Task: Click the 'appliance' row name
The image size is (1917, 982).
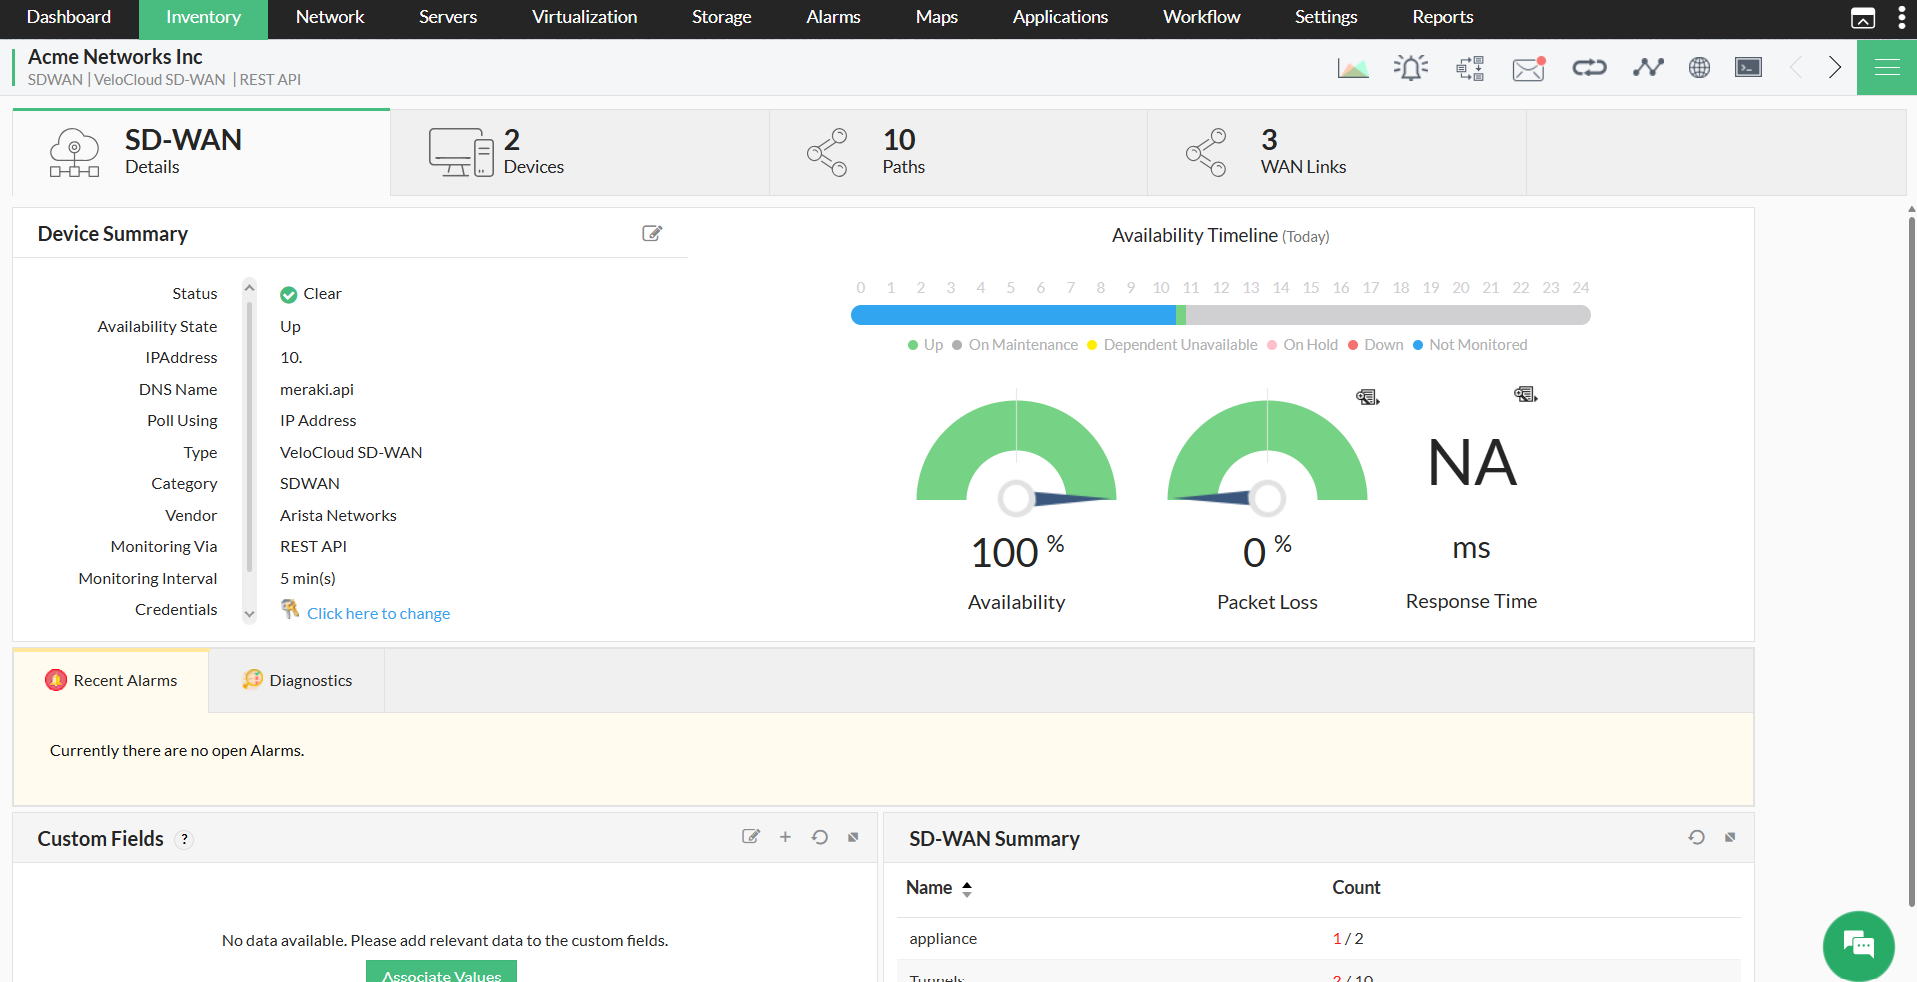Action: click(x=943, y=938)
